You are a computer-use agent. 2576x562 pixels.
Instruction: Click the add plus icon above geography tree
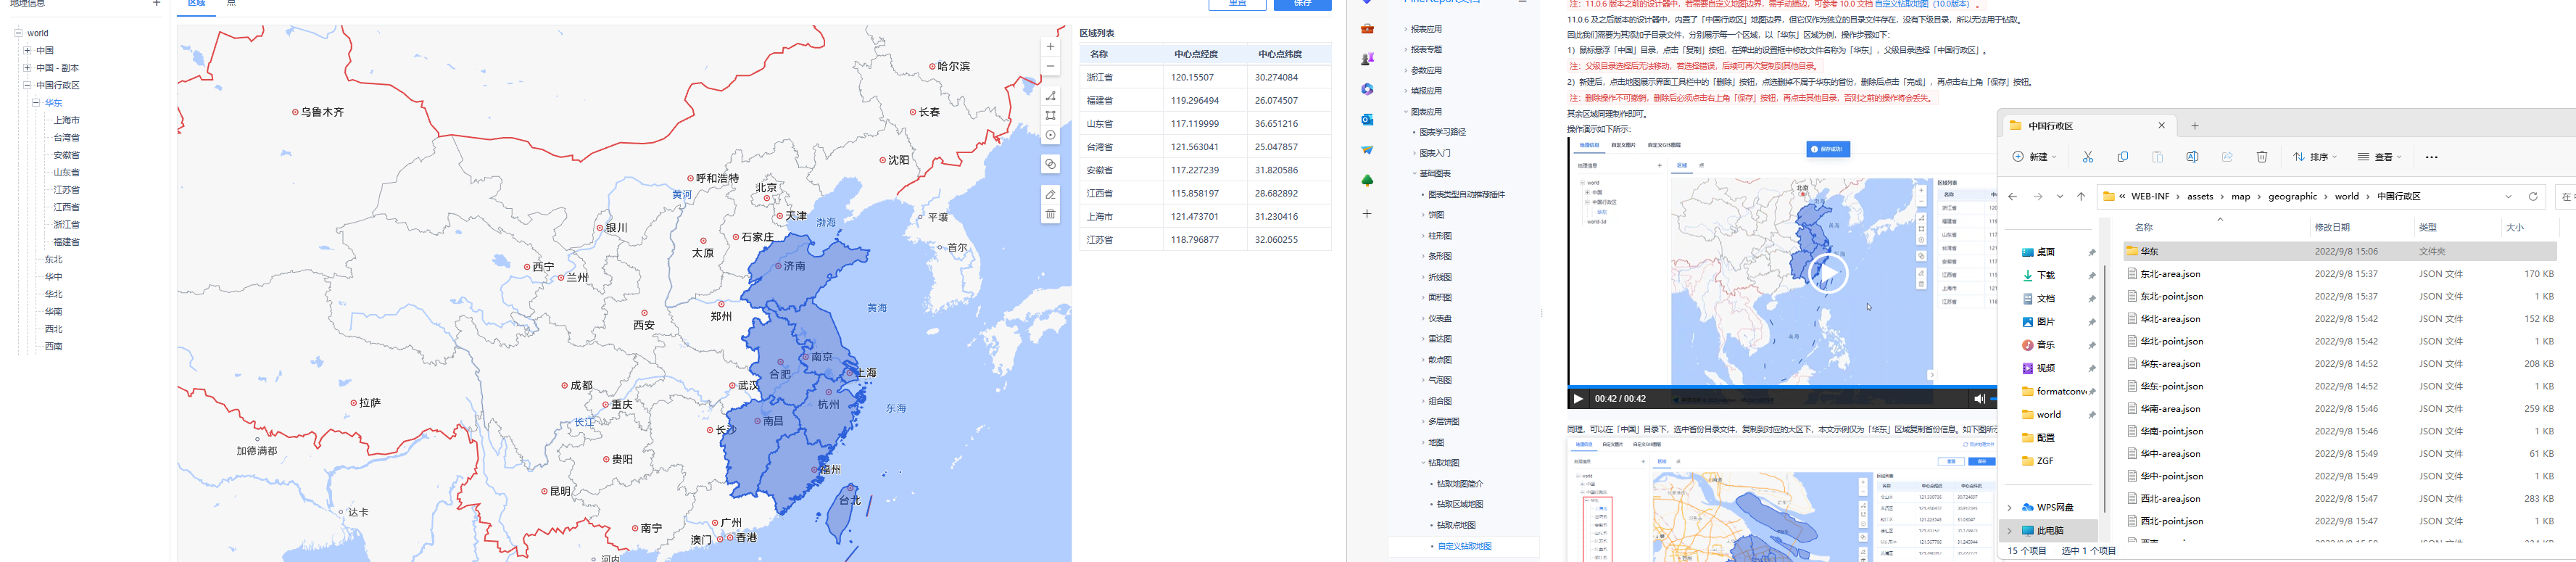point(156,3)
